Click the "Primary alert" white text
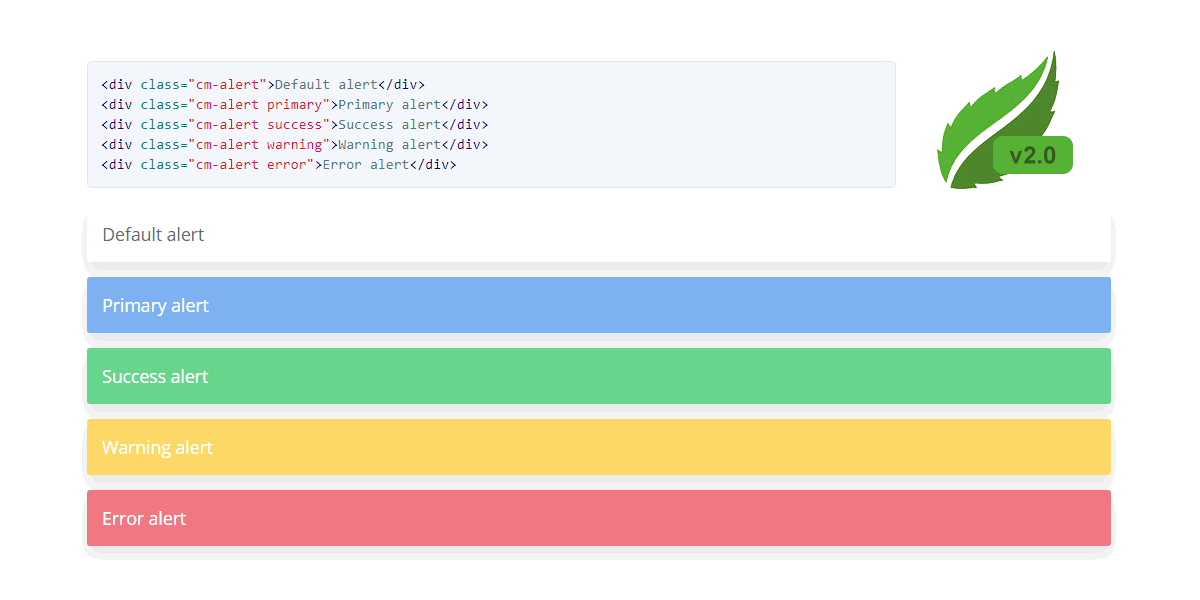The image size is (1200, 600). coord(155,306)
